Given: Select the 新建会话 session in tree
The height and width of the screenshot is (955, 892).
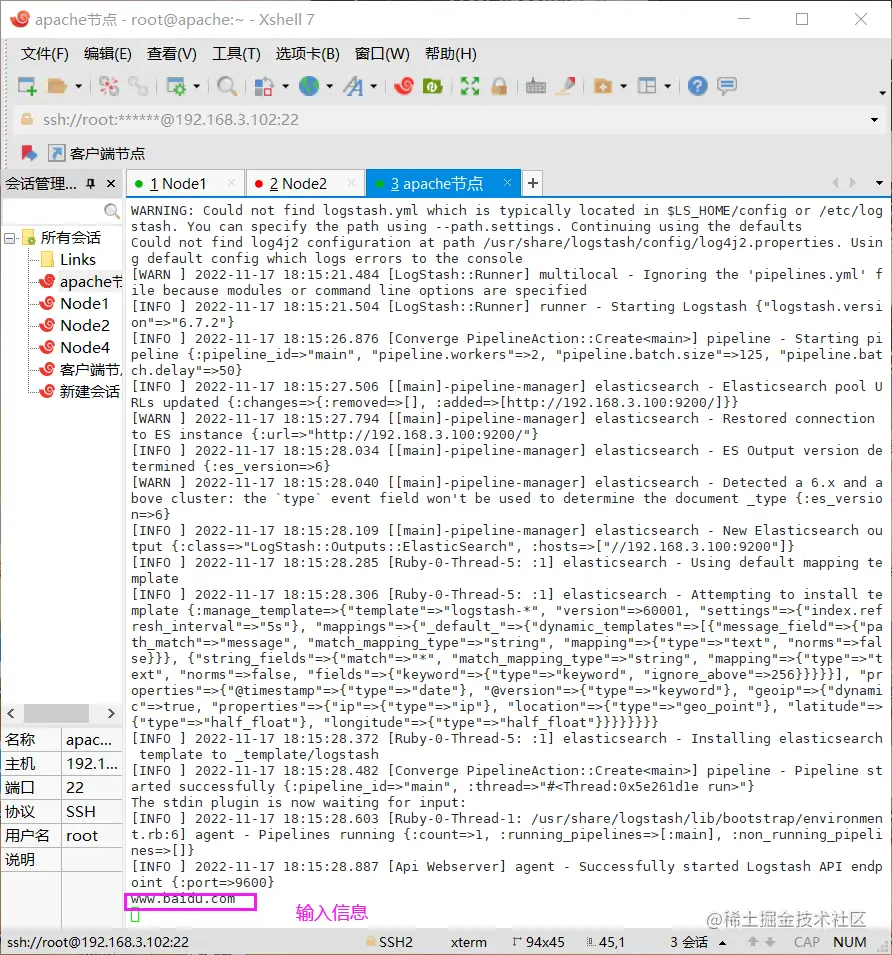Looking at the screenshot, I should [79, 391].
